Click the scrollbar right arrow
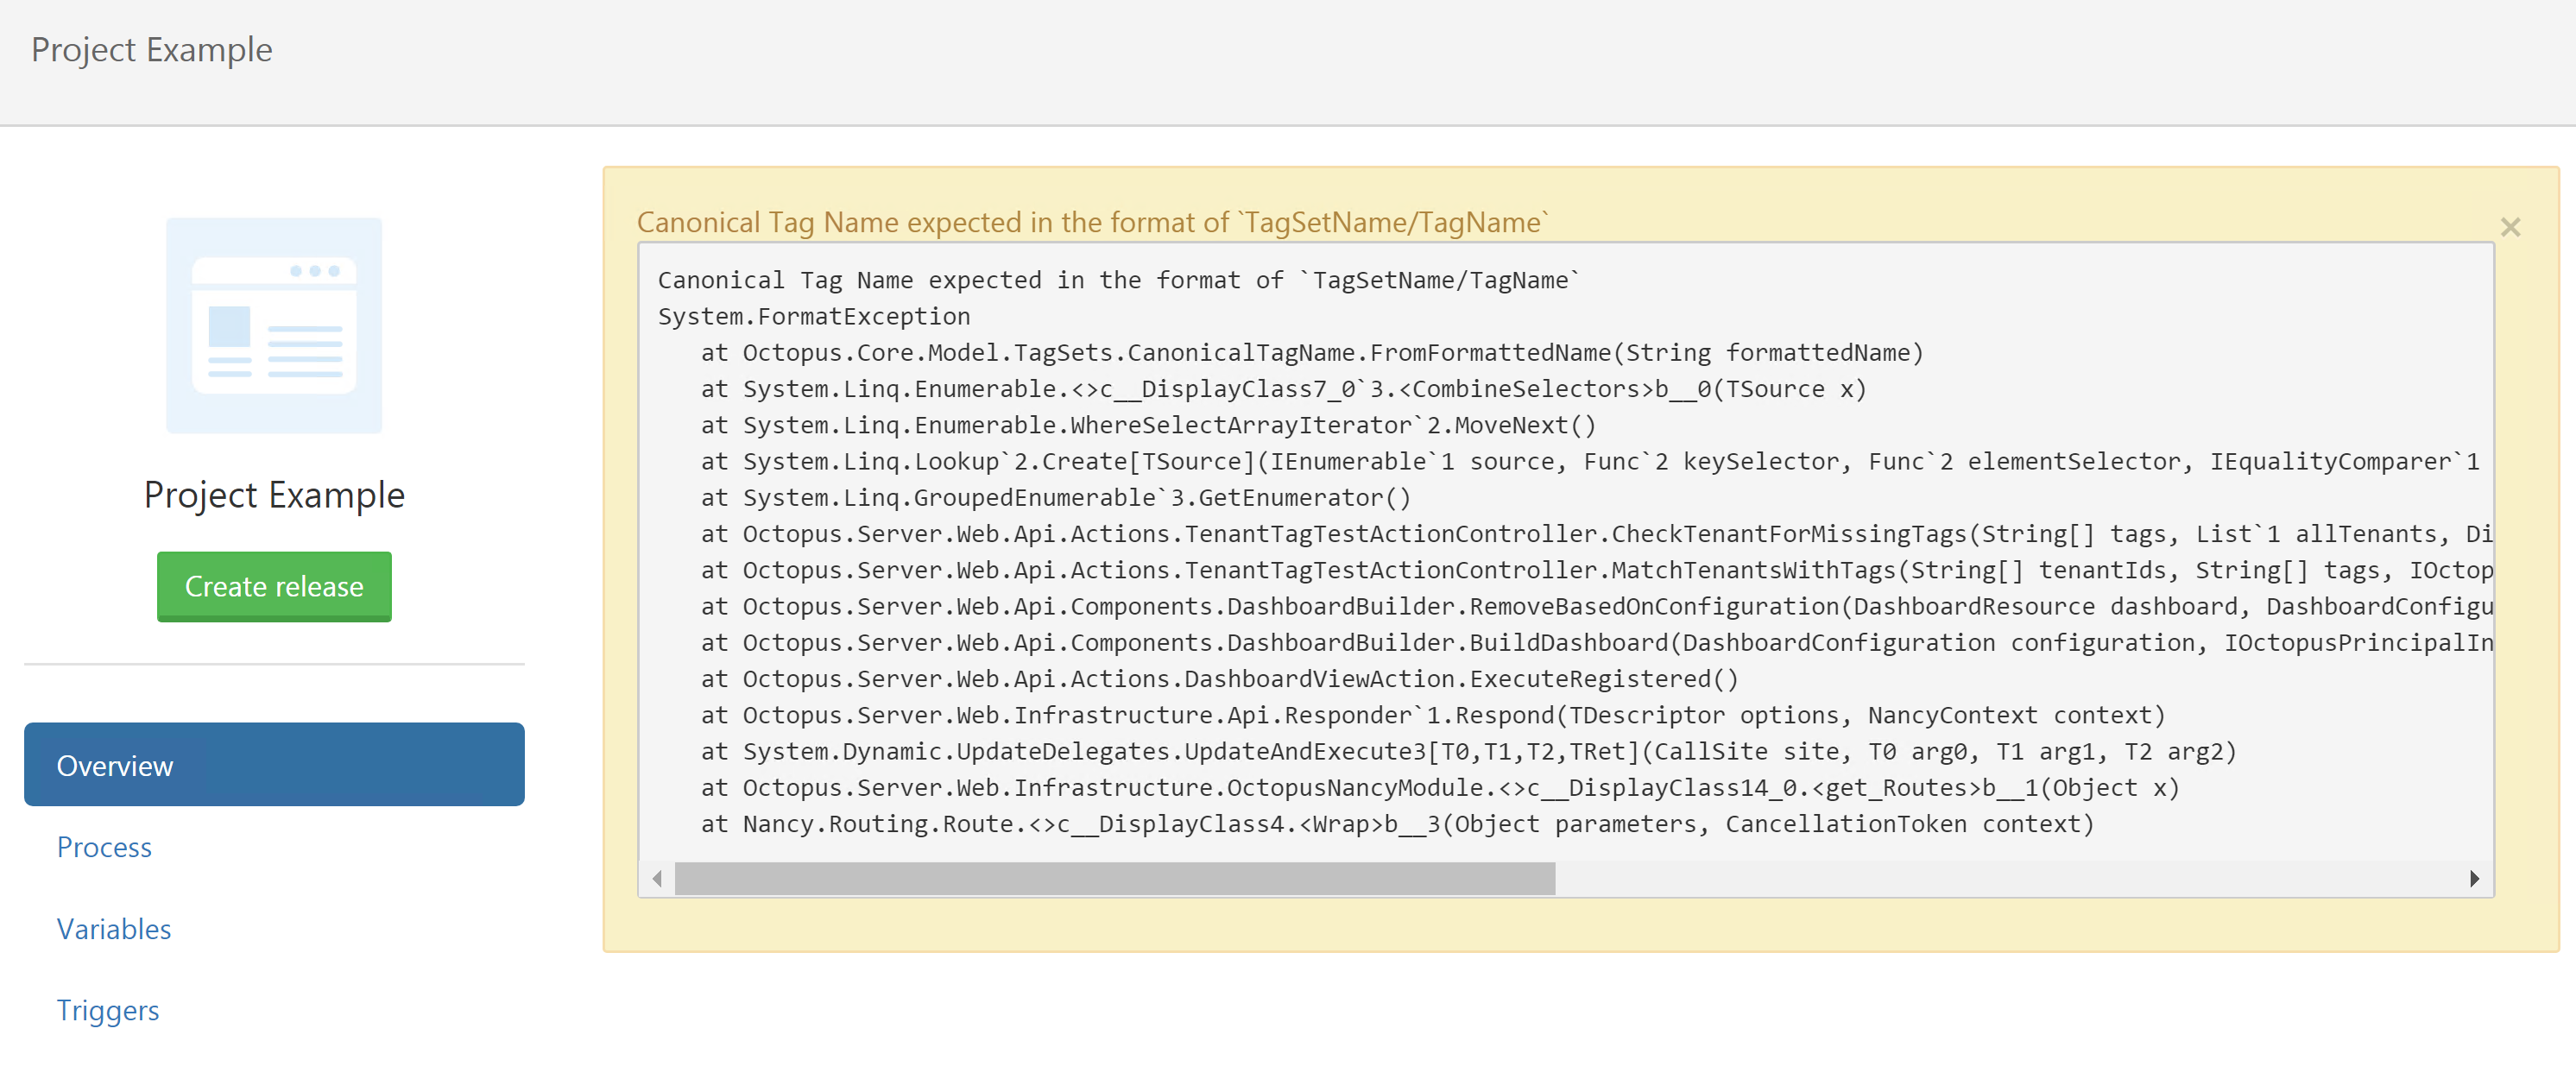This screenshot has width=2576, height=1079. (x=2475, y=879)
